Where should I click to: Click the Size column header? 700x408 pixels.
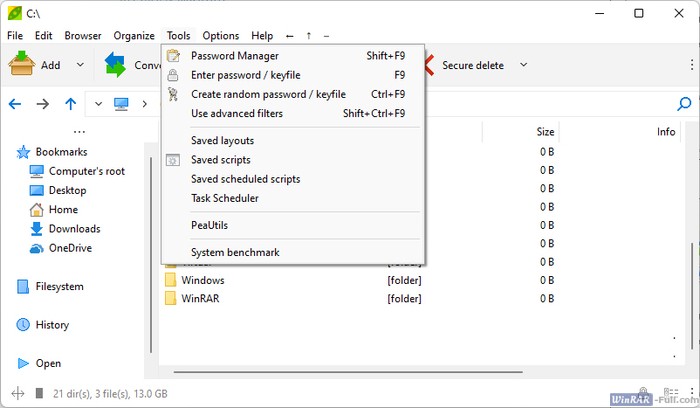pos(545,132)
